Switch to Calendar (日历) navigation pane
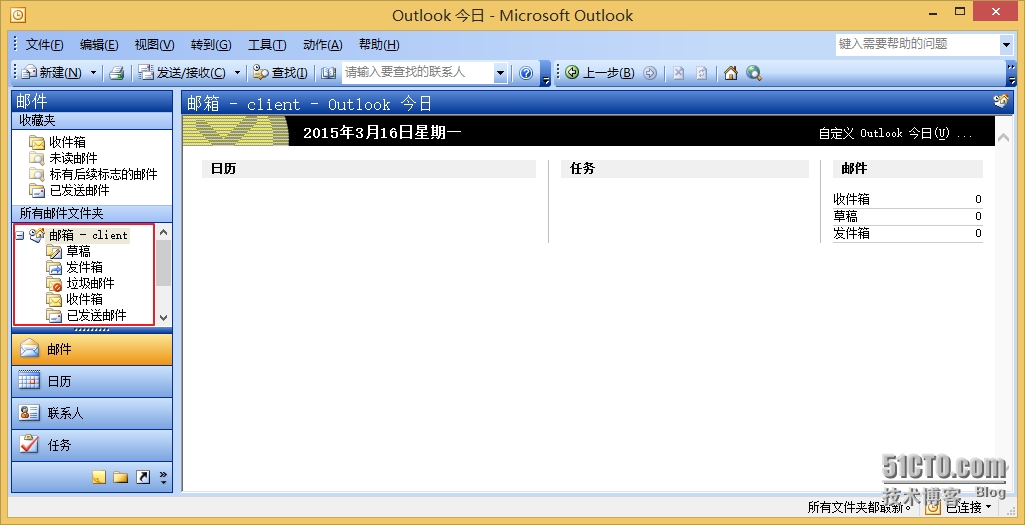The height and width of the screenshot is (525, 1025). pos(92,381)
